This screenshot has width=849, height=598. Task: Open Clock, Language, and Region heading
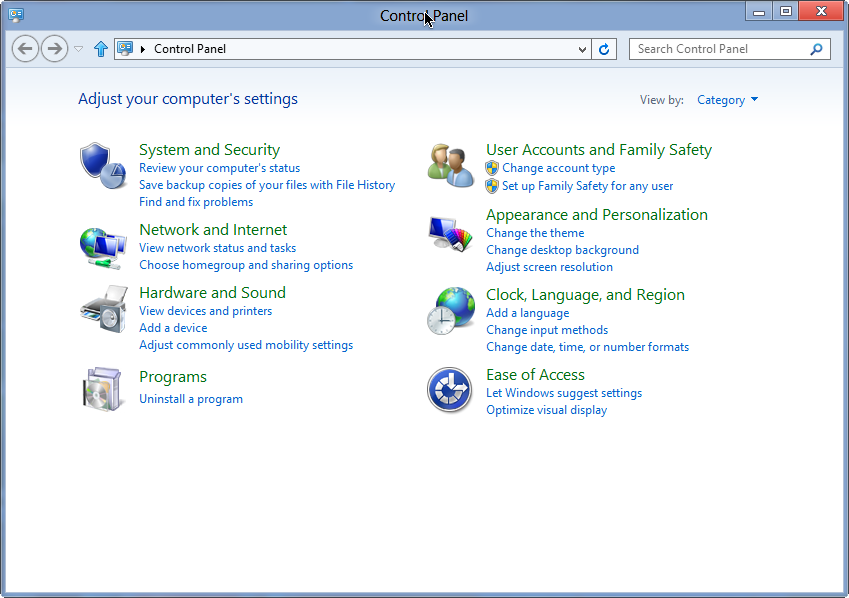click(x=585, y=295)
